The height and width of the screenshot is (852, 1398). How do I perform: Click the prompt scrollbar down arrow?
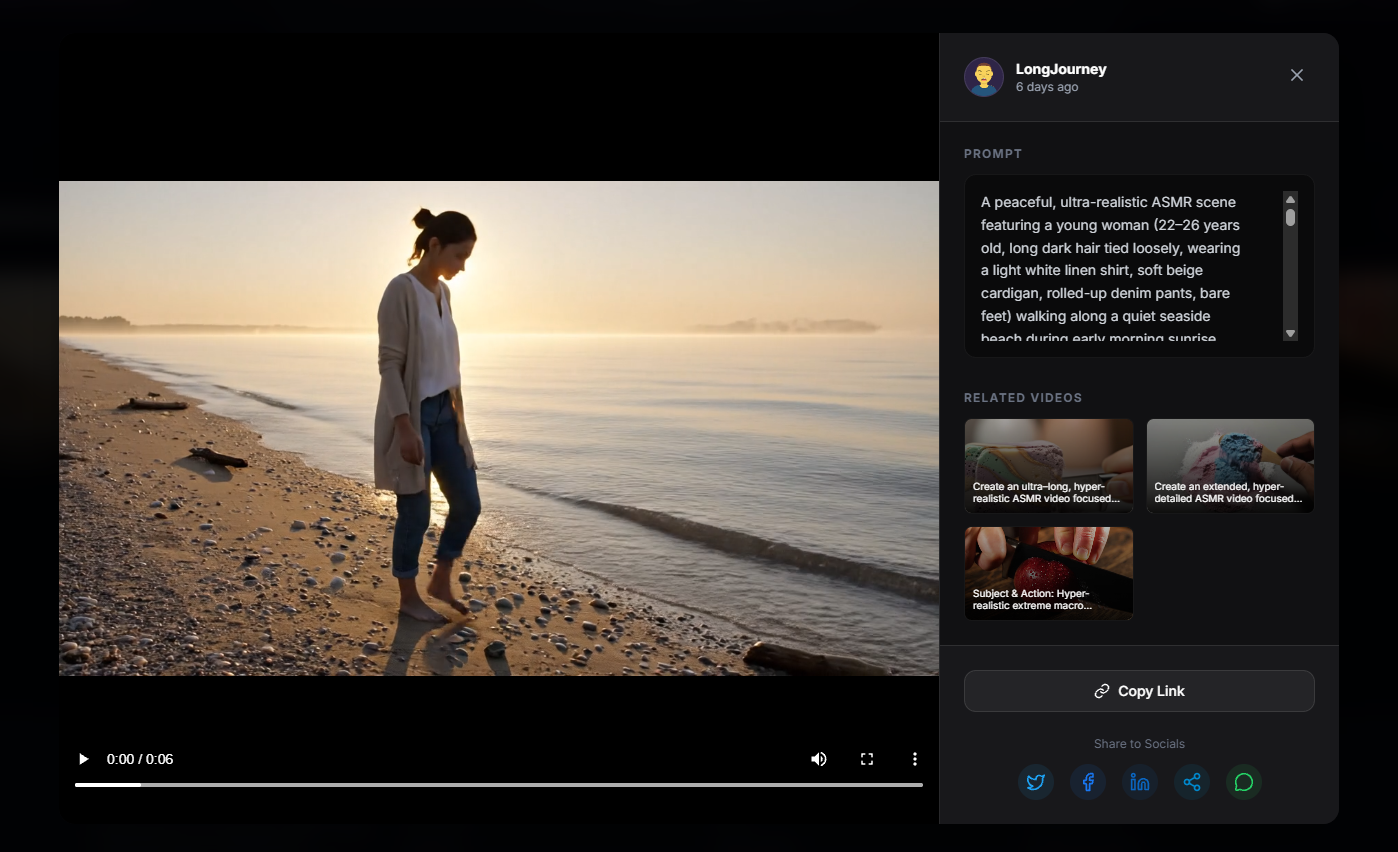tap(1290, 333)
